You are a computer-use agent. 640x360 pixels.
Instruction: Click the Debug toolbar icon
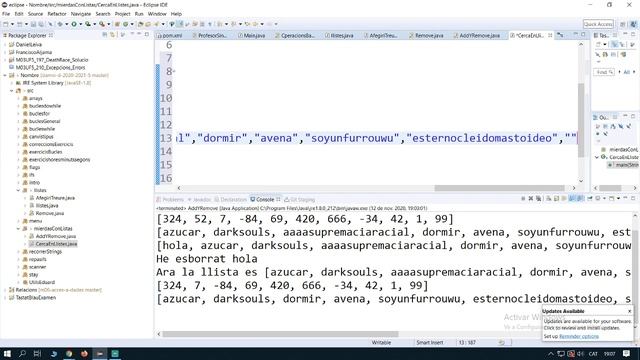(60, 24)
